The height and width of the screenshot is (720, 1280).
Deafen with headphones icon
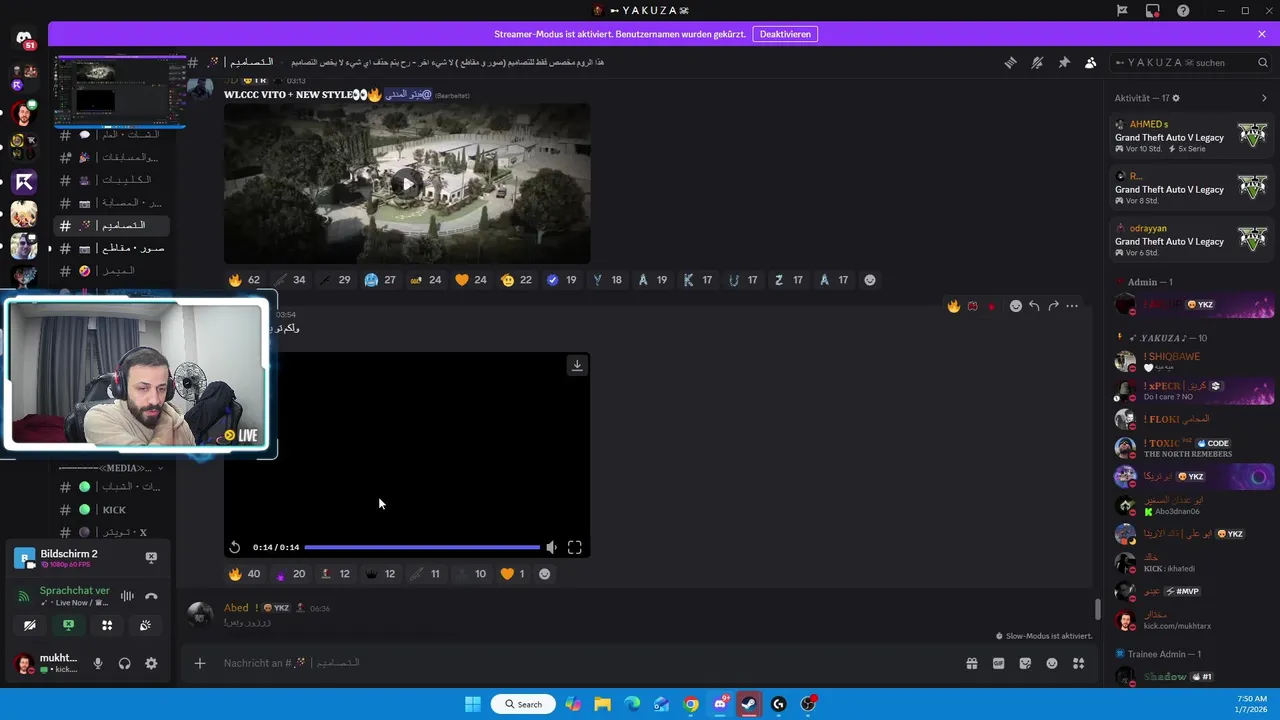click(x=125, y=663)
